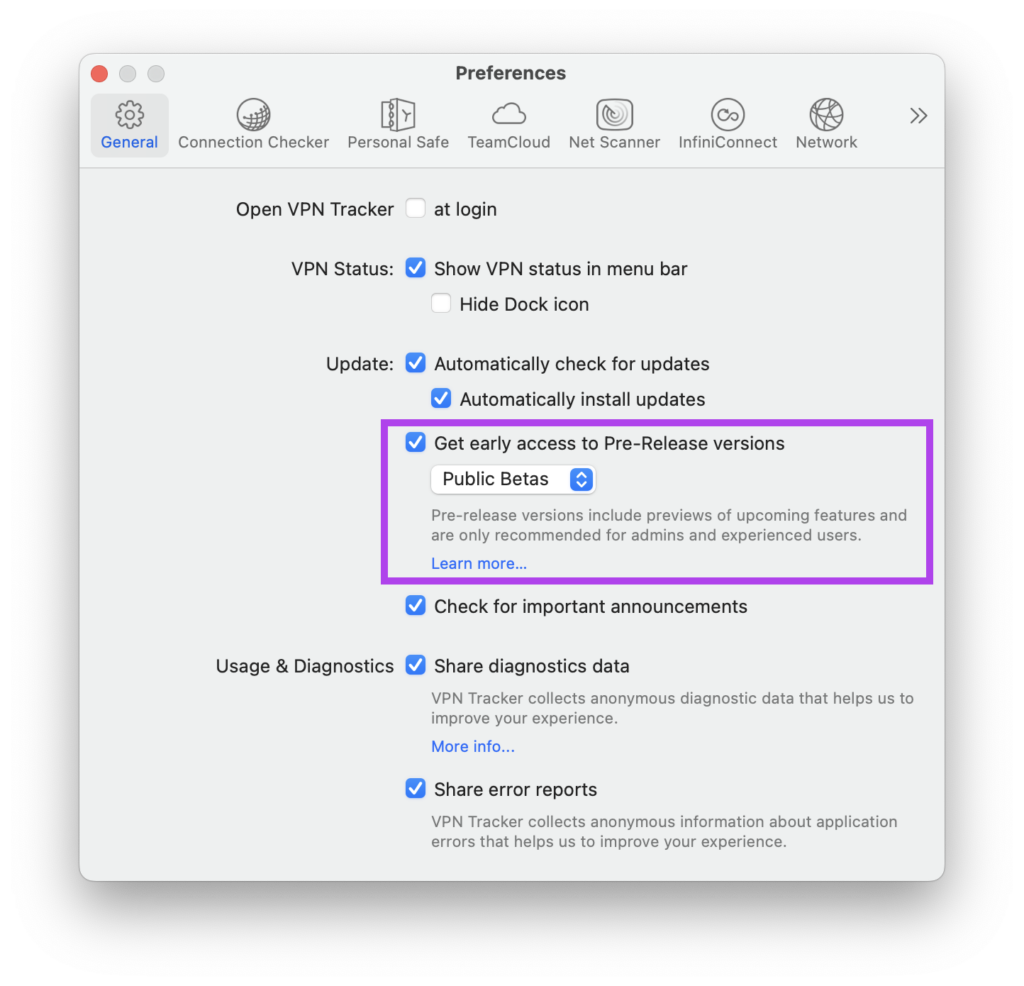Screen dimensions: 1024x986
Task: Open the General preferences gear icon
Action: [129, 115]
